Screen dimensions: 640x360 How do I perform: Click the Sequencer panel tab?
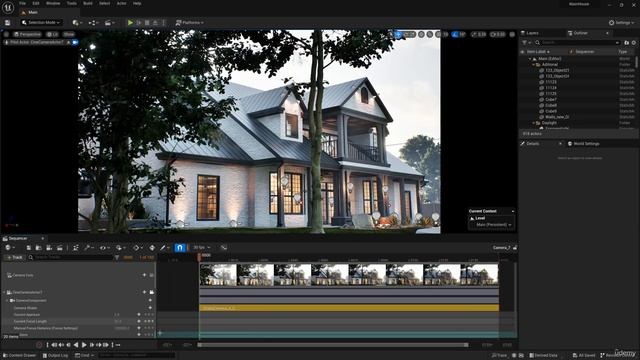(x=18, y=238)
